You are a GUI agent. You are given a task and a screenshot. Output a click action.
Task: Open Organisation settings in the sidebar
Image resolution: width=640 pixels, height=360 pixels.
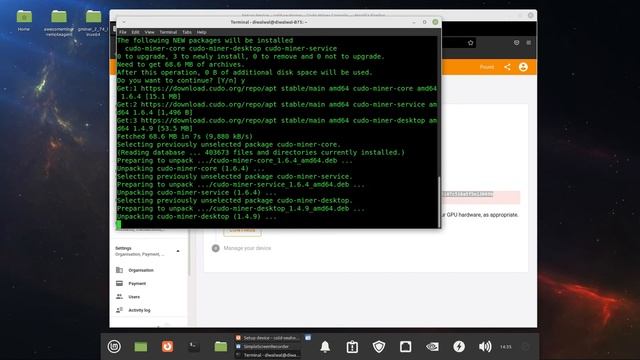click(141, 270)
